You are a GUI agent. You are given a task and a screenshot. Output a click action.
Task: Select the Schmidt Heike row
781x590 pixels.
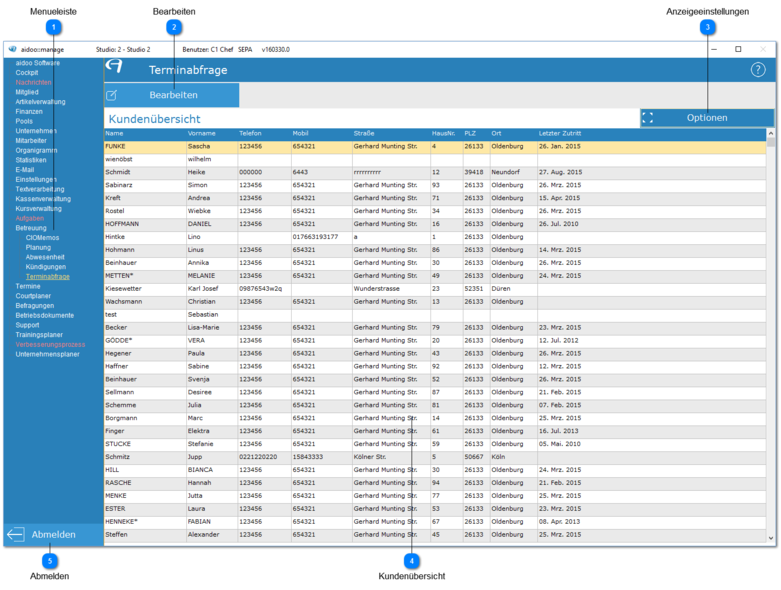click(435, 172)
